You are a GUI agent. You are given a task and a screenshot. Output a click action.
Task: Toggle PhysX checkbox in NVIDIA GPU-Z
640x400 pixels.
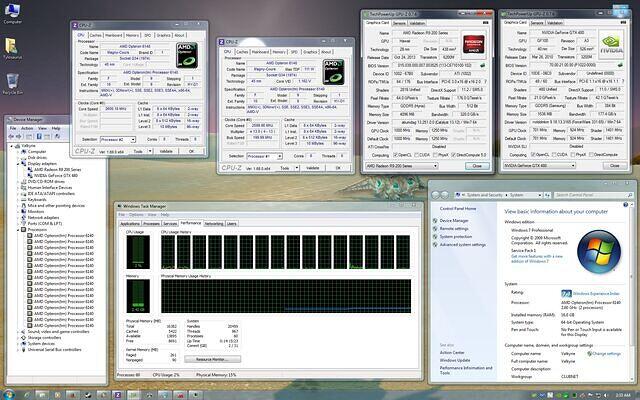(x=573, y=155)
